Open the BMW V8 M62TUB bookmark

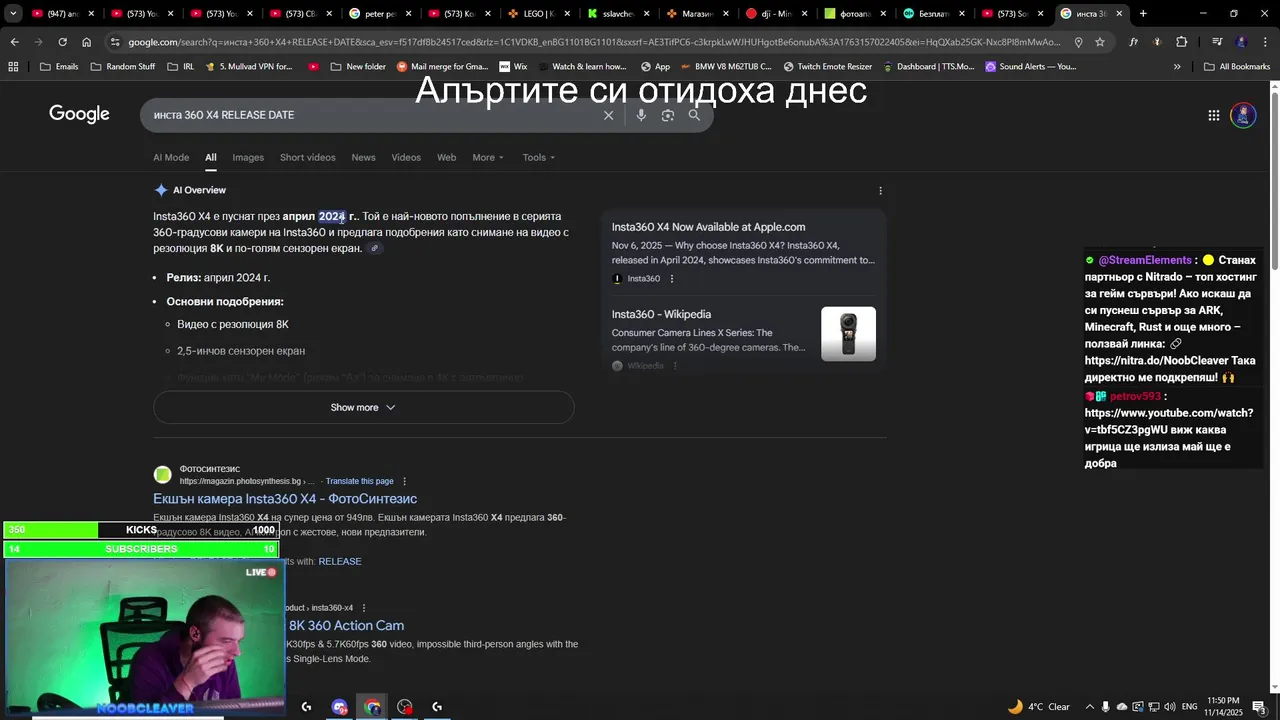tap(729, 66)
